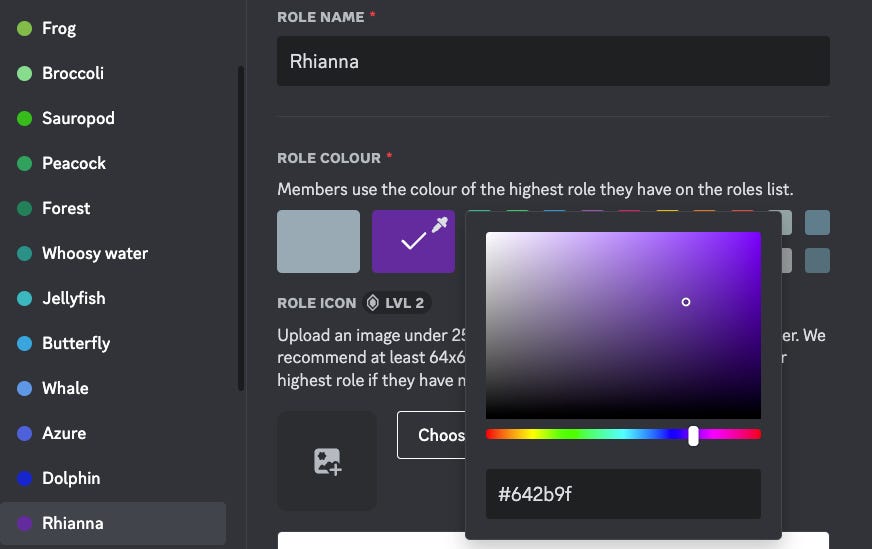The width and height of the screenshot is (872, 549).
Task: Select the Jellyfish role
Action: [113, 298]
